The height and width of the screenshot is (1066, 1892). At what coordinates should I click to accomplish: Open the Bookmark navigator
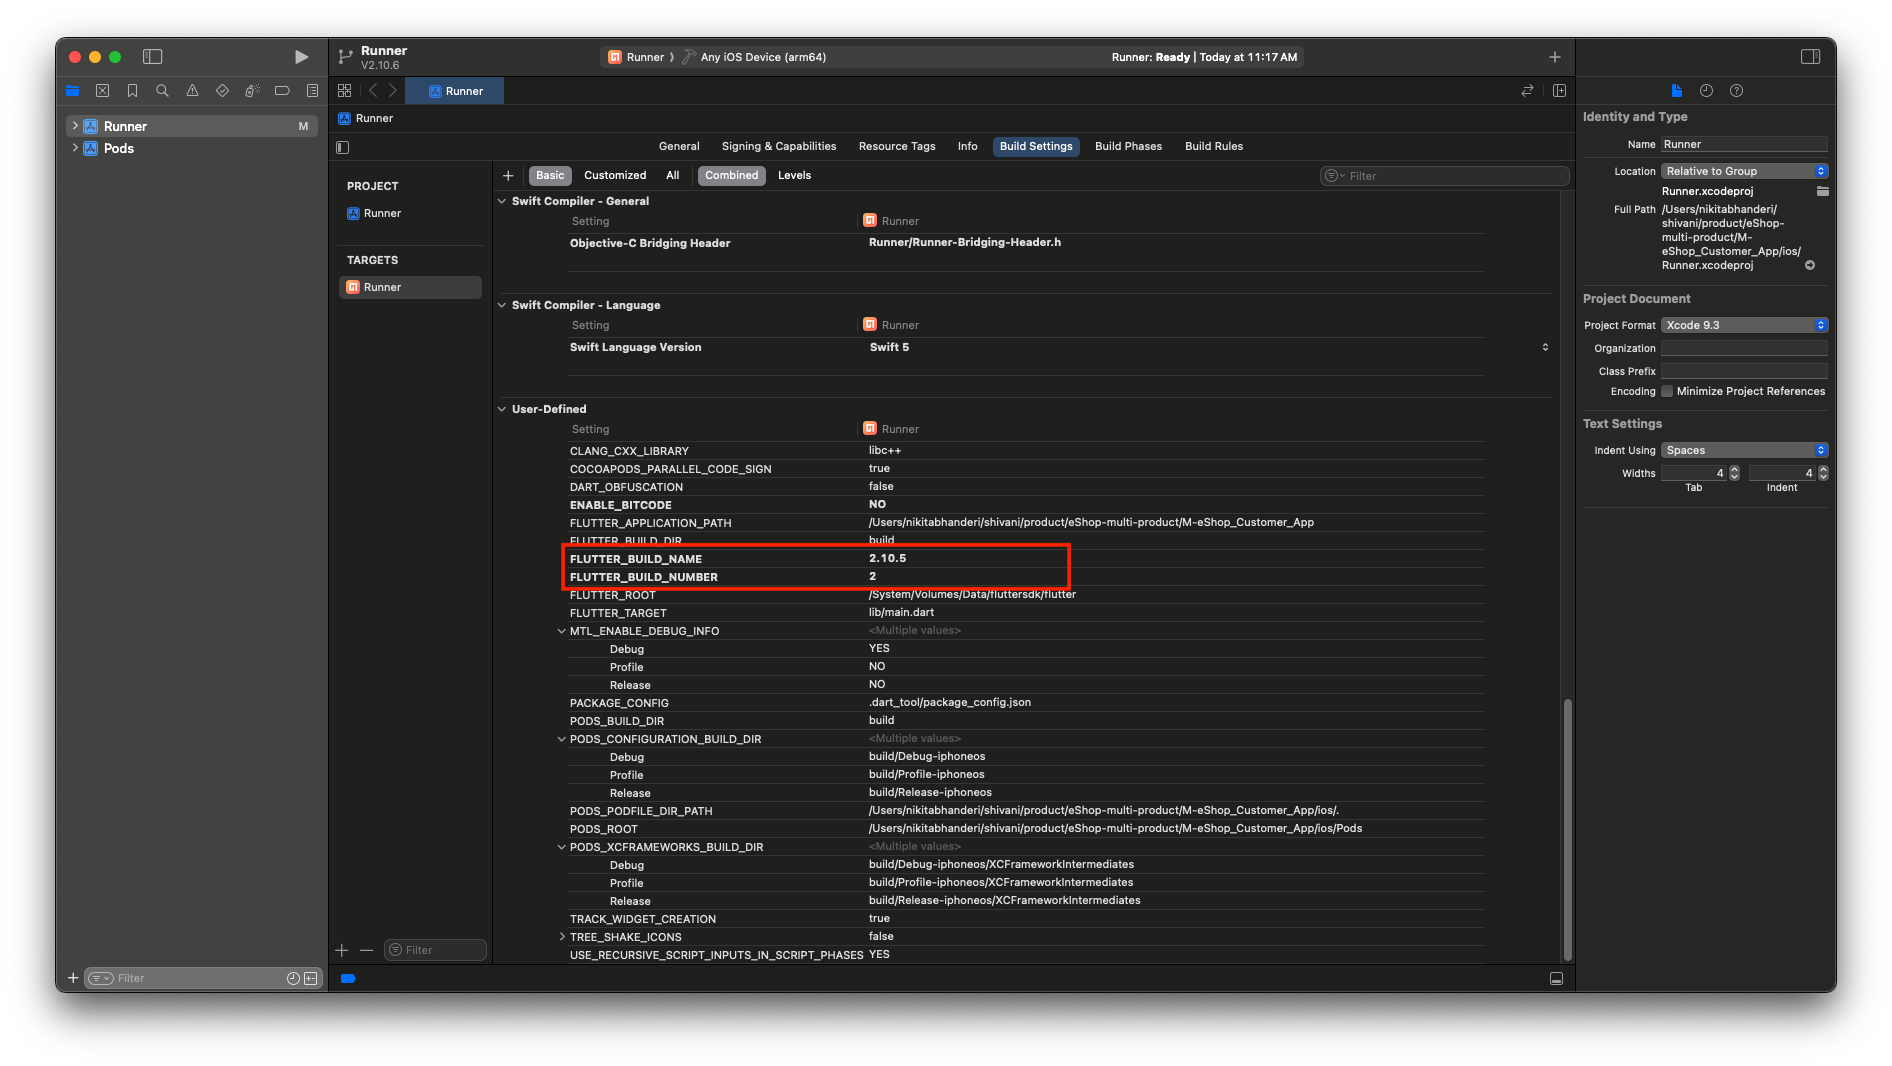(x=132, y=91)
